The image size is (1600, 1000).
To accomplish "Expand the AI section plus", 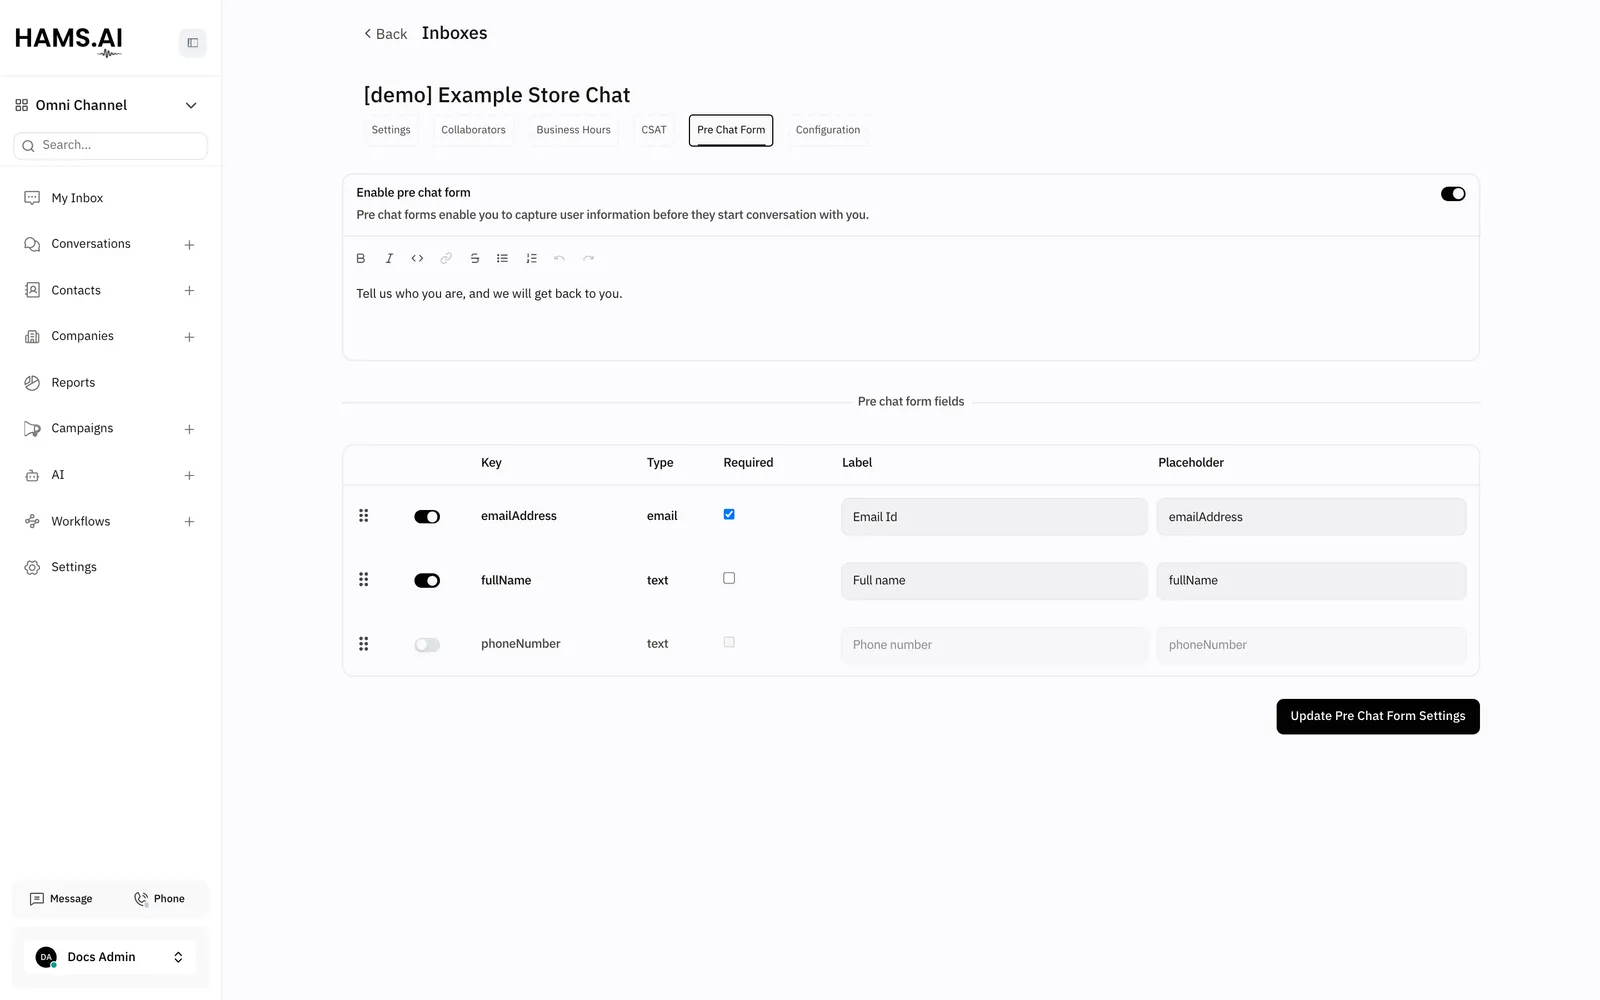I will click(x=189, y=476).
